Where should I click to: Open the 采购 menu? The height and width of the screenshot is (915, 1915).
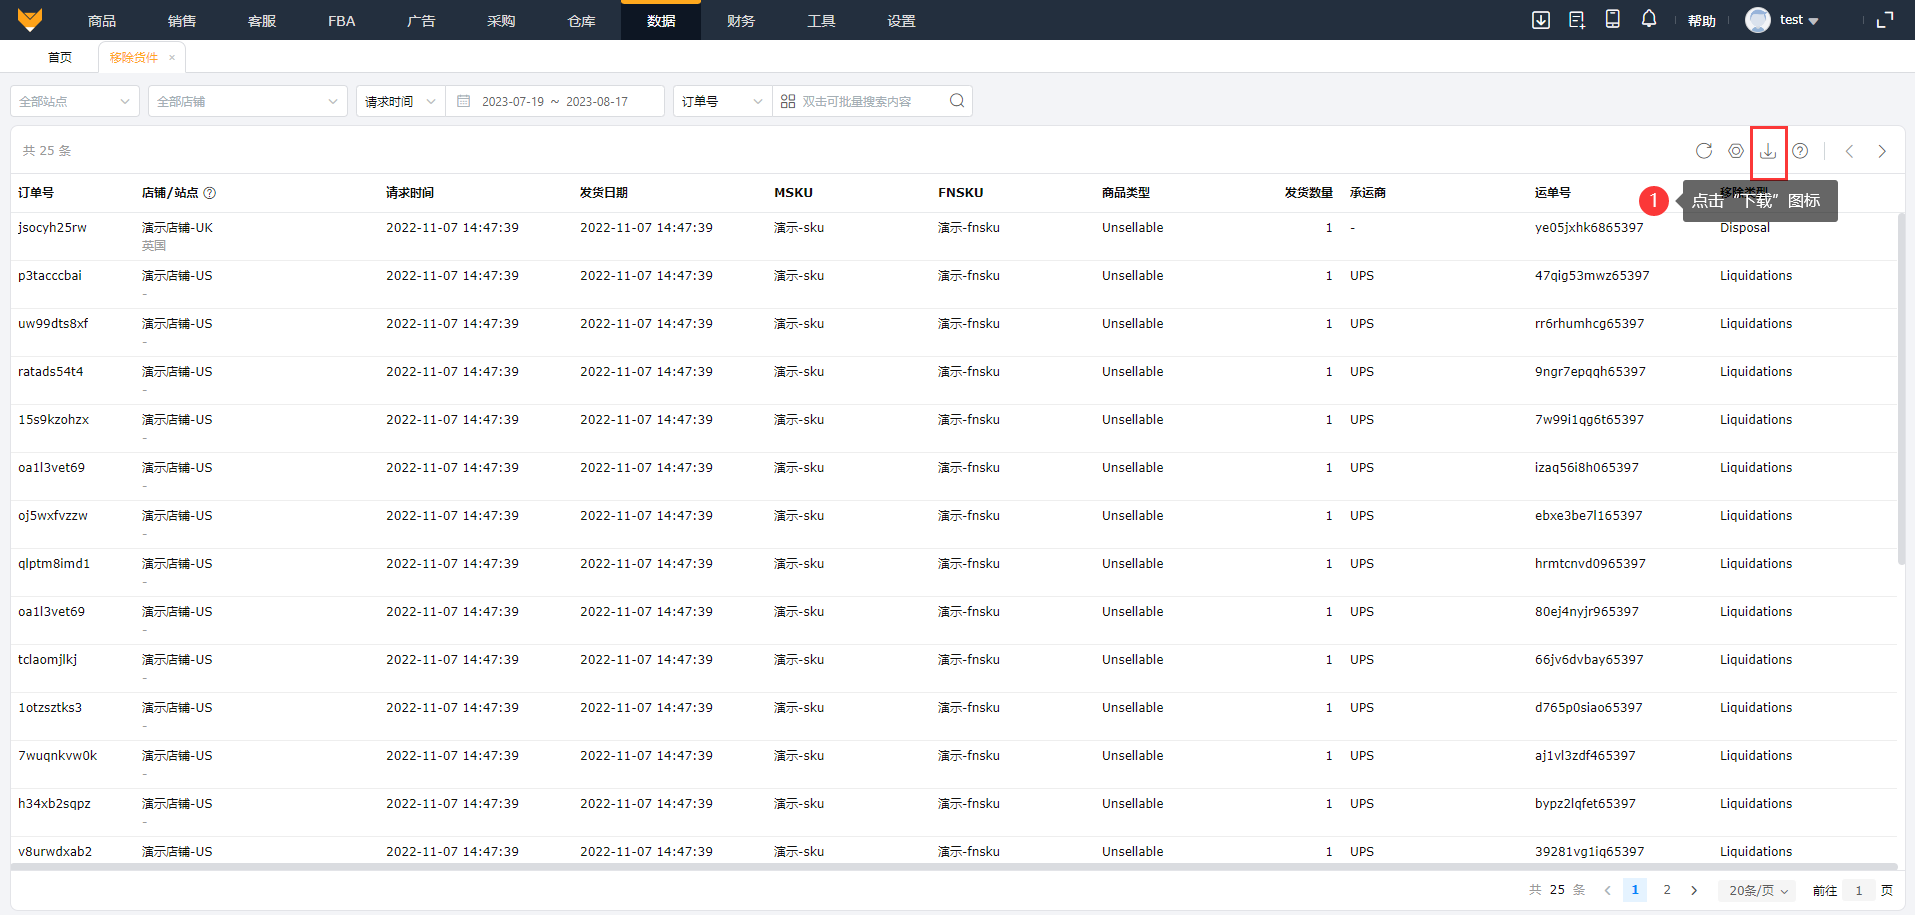pos(501,20)
